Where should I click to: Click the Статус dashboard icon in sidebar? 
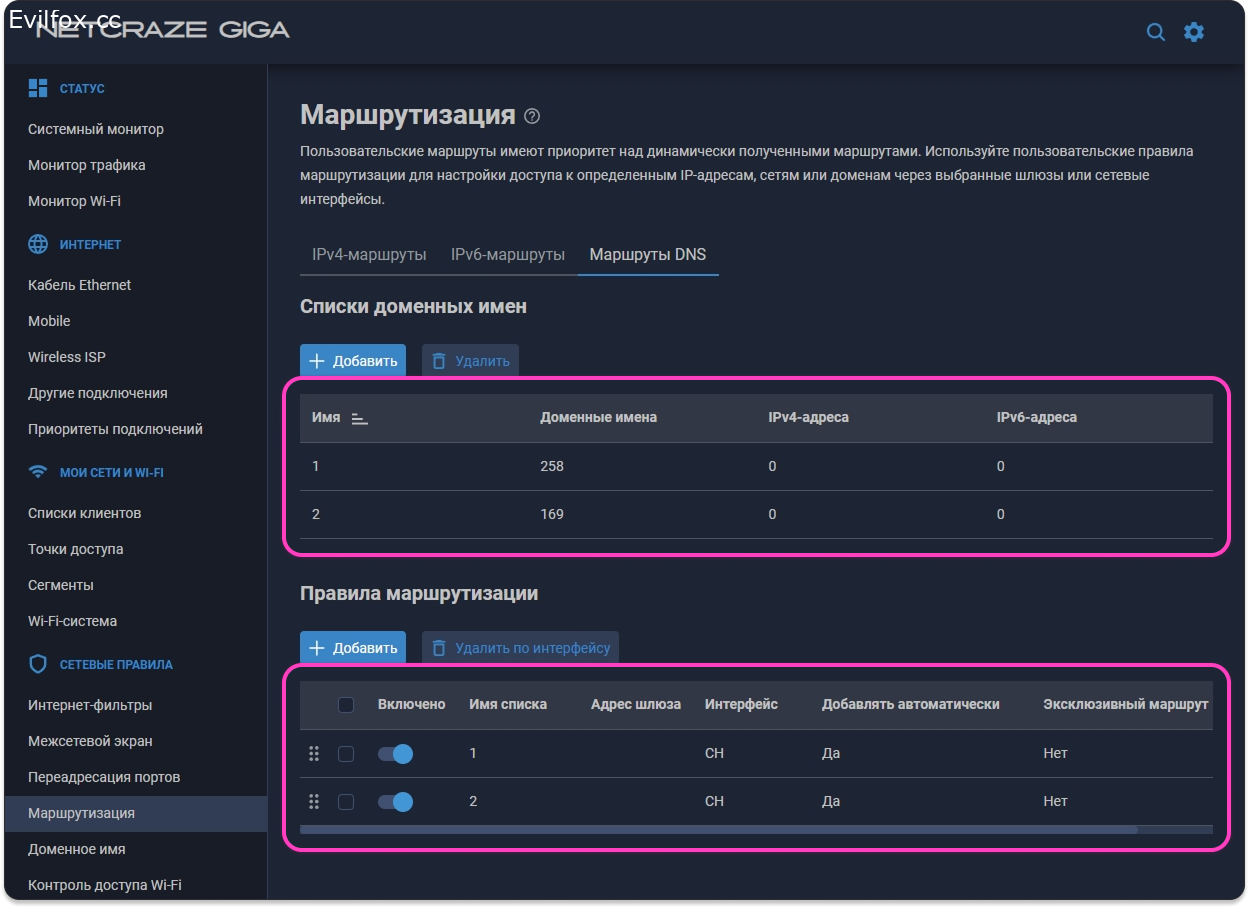click(38, 88)
